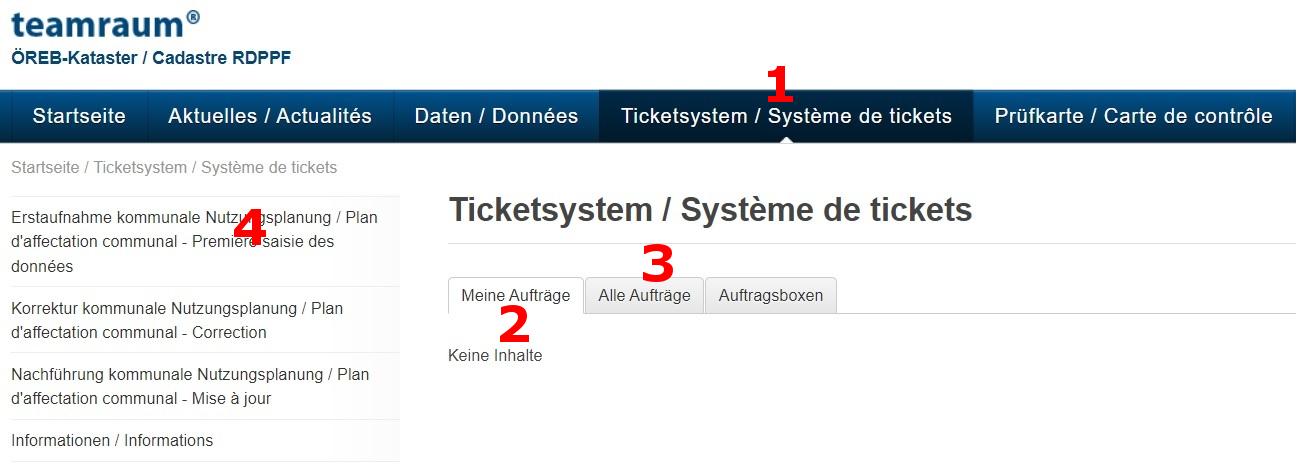Click the Ticketsystem / Système de tickets page heading
This screenshot has width=1296, height=474.
pos(710,210)
